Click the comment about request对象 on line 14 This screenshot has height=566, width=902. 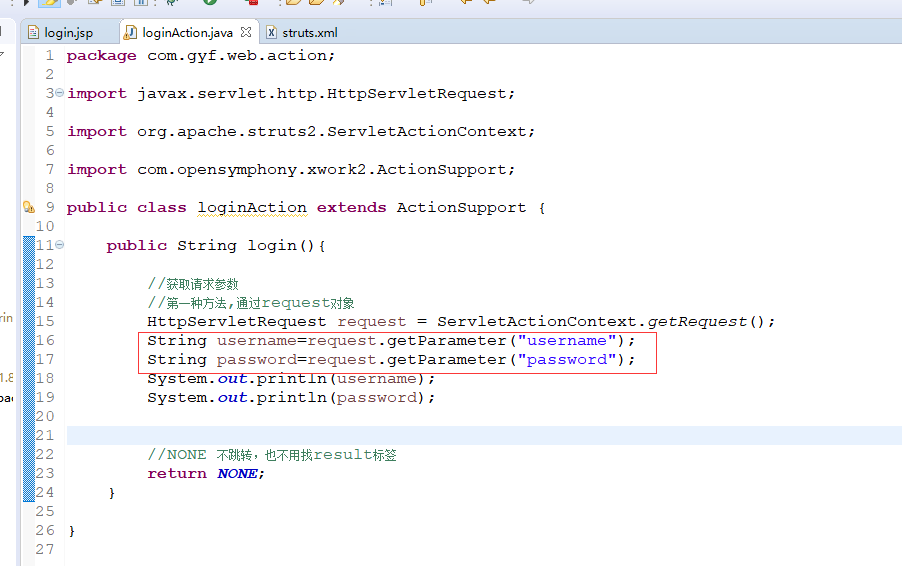point(251,303)
